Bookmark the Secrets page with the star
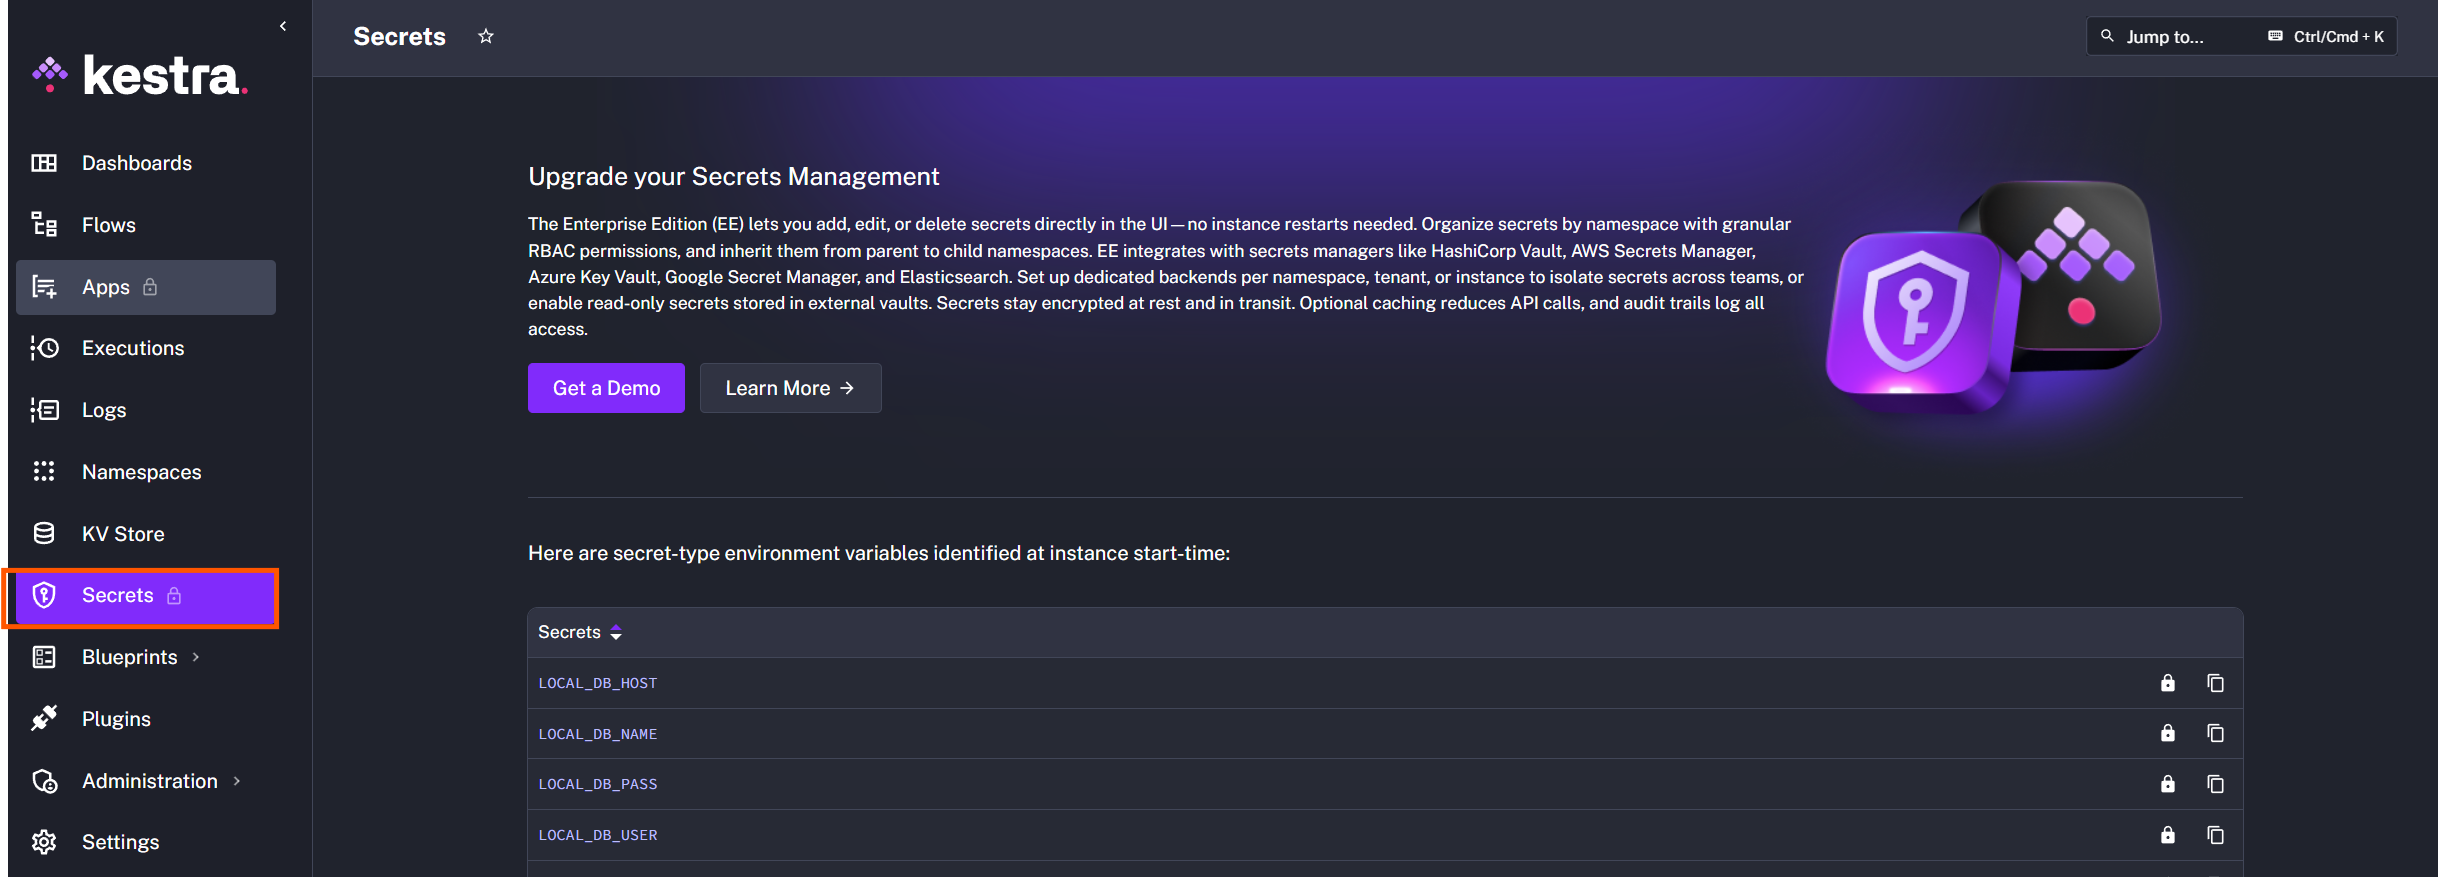Viewport: 2438px width, 877px height. click(486, 37)
